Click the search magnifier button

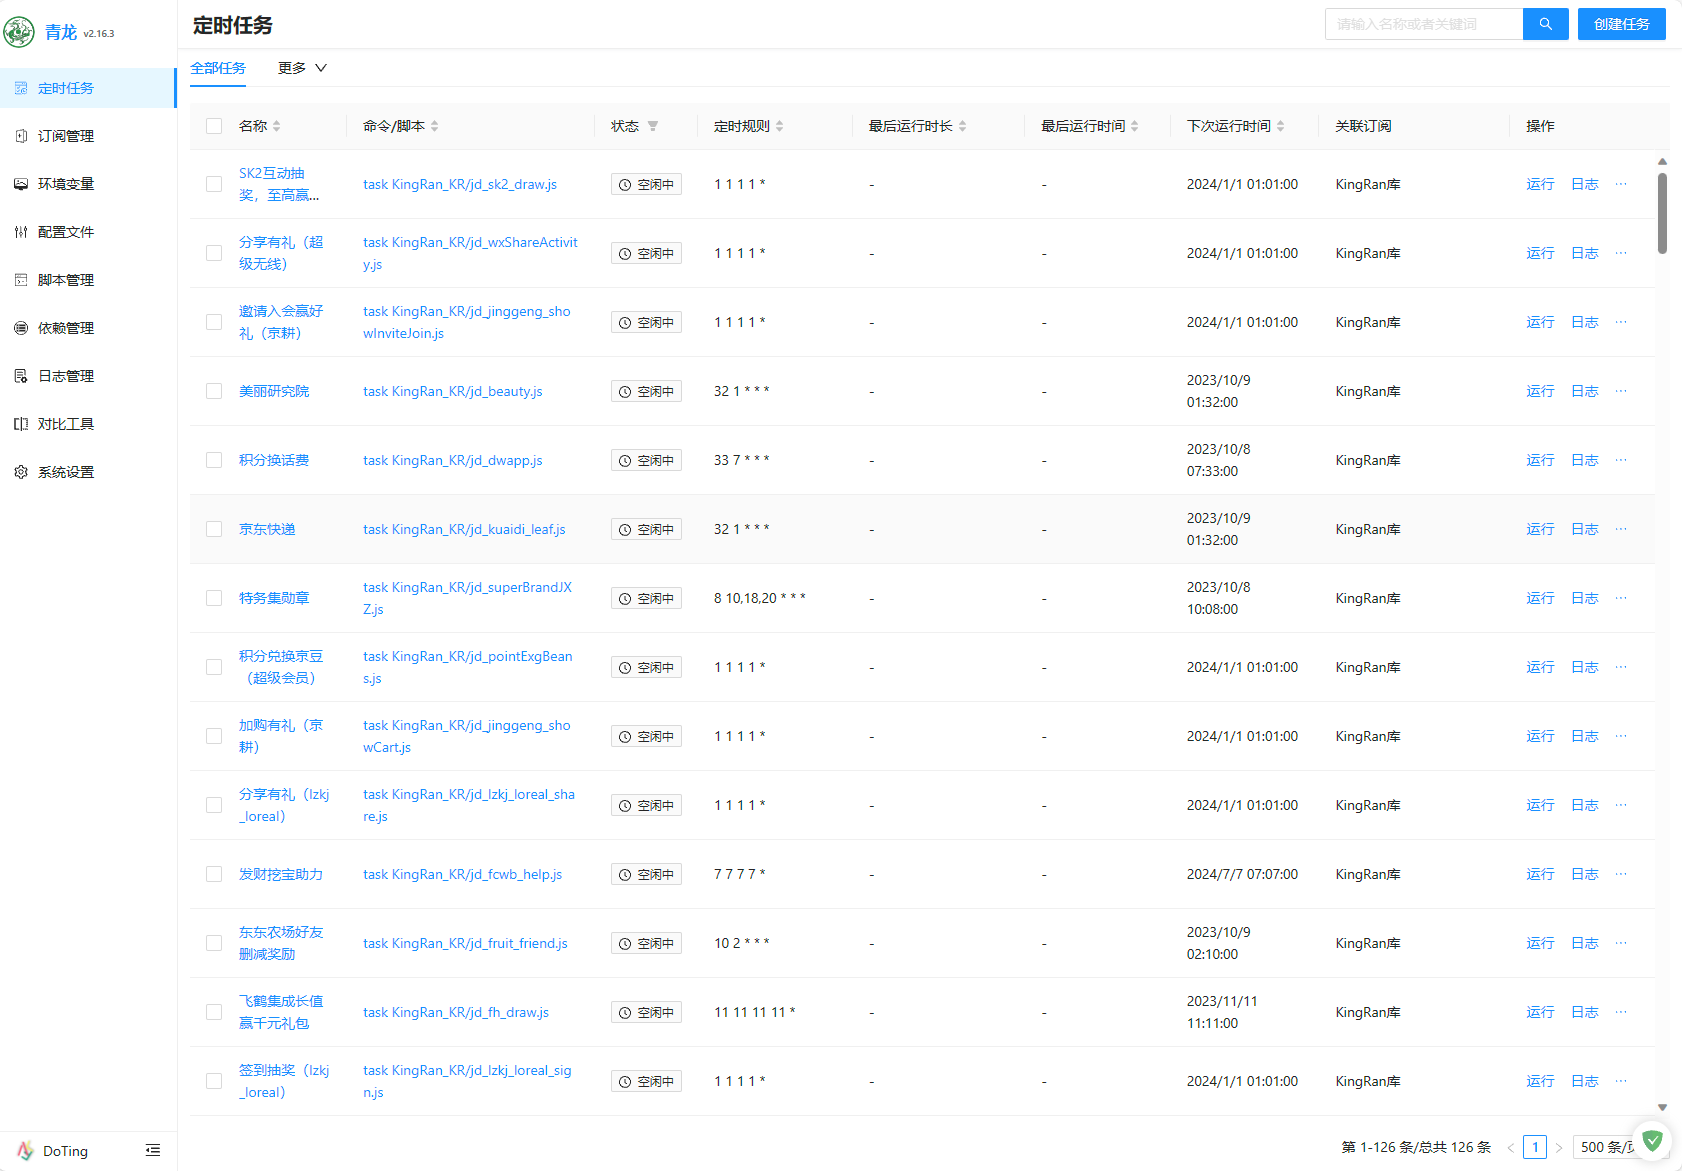[x=1545, y=24]
